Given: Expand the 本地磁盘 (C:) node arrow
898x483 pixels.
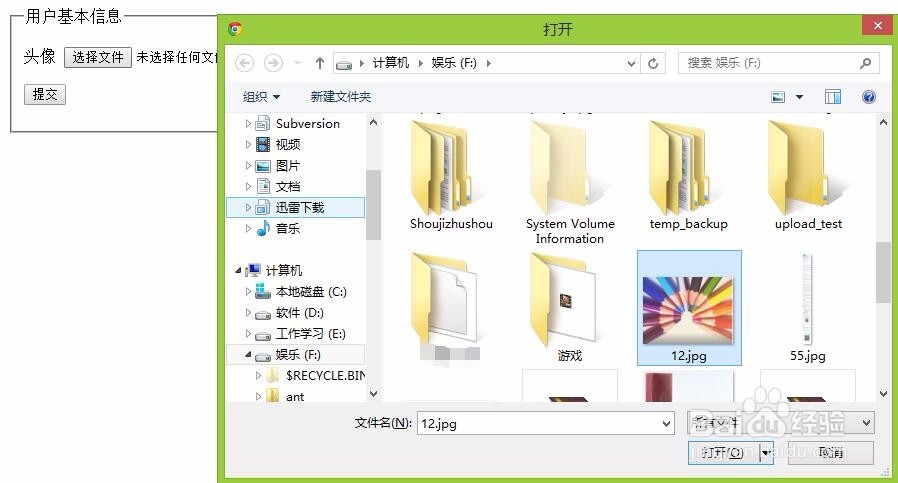Looking at the screenshot, I should pyautogui.click(x=247, y=292).
